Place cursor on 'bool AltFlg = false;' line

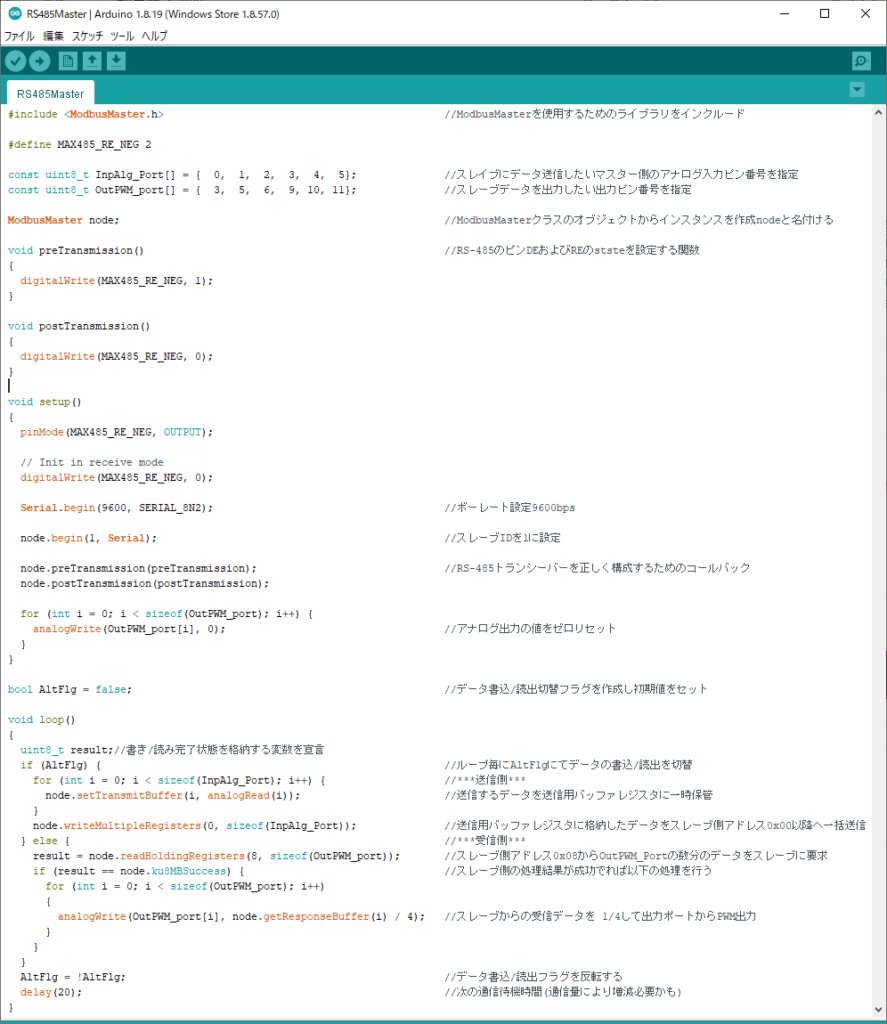click(x=69, y=690)
